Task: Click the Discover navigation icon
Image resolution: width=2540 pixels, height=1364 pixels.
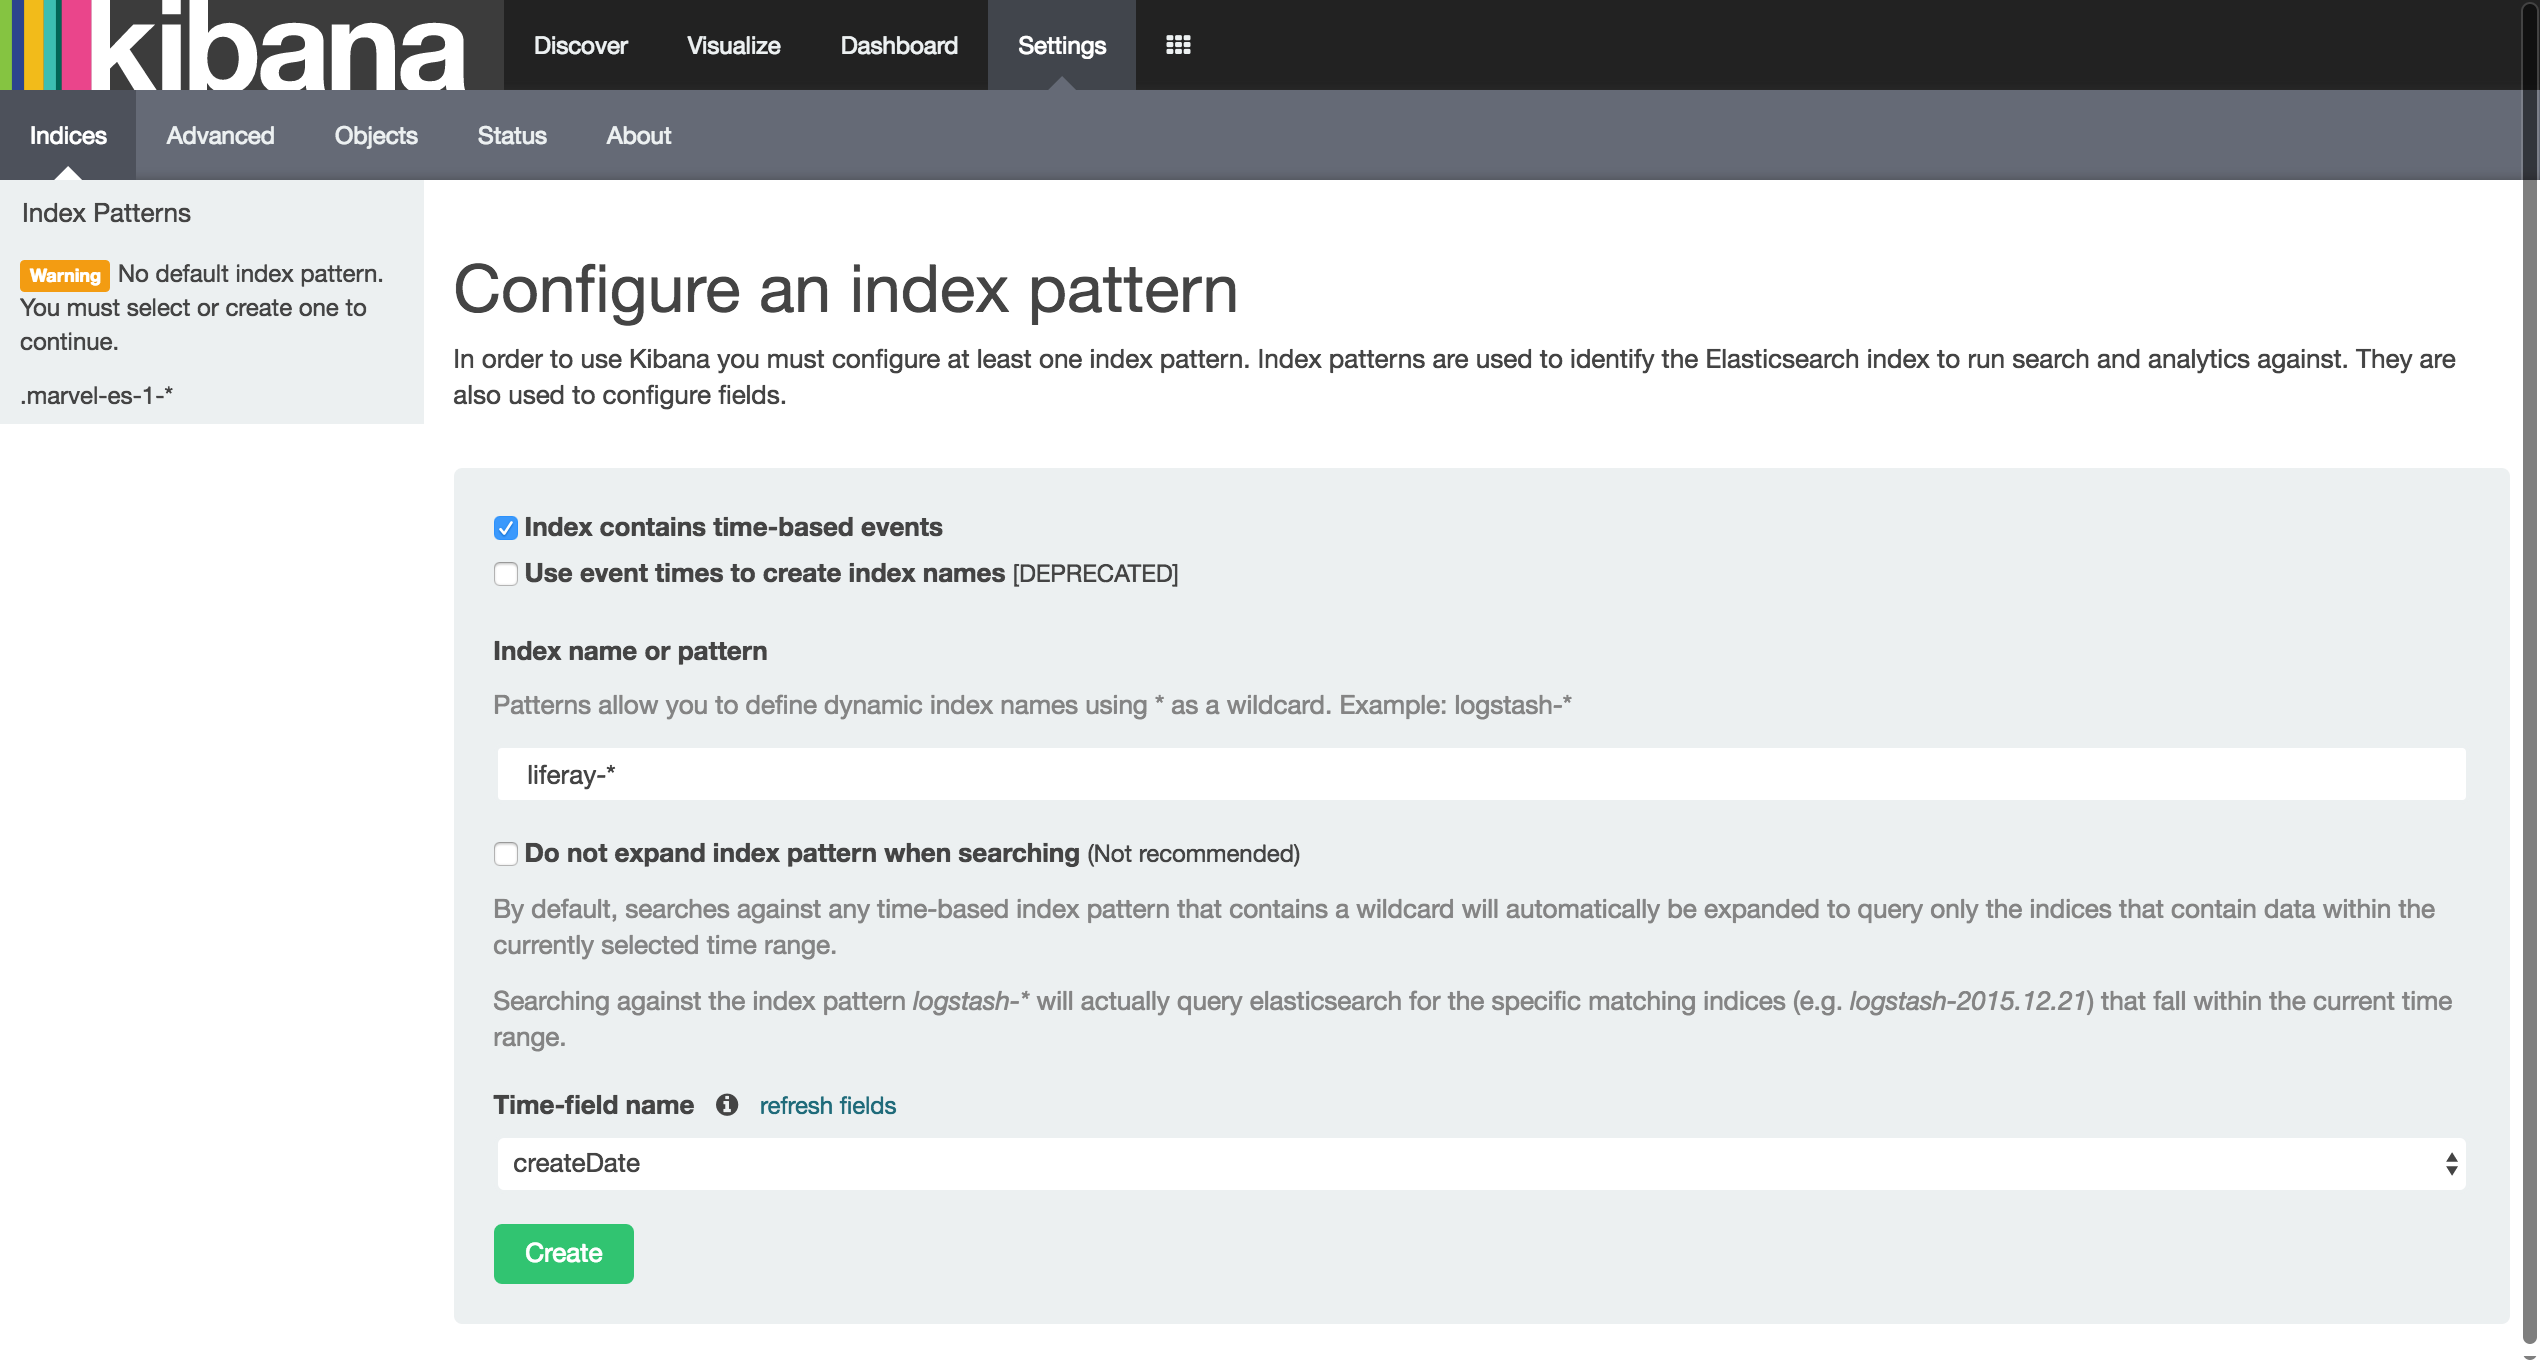Action: coord(580,45)
